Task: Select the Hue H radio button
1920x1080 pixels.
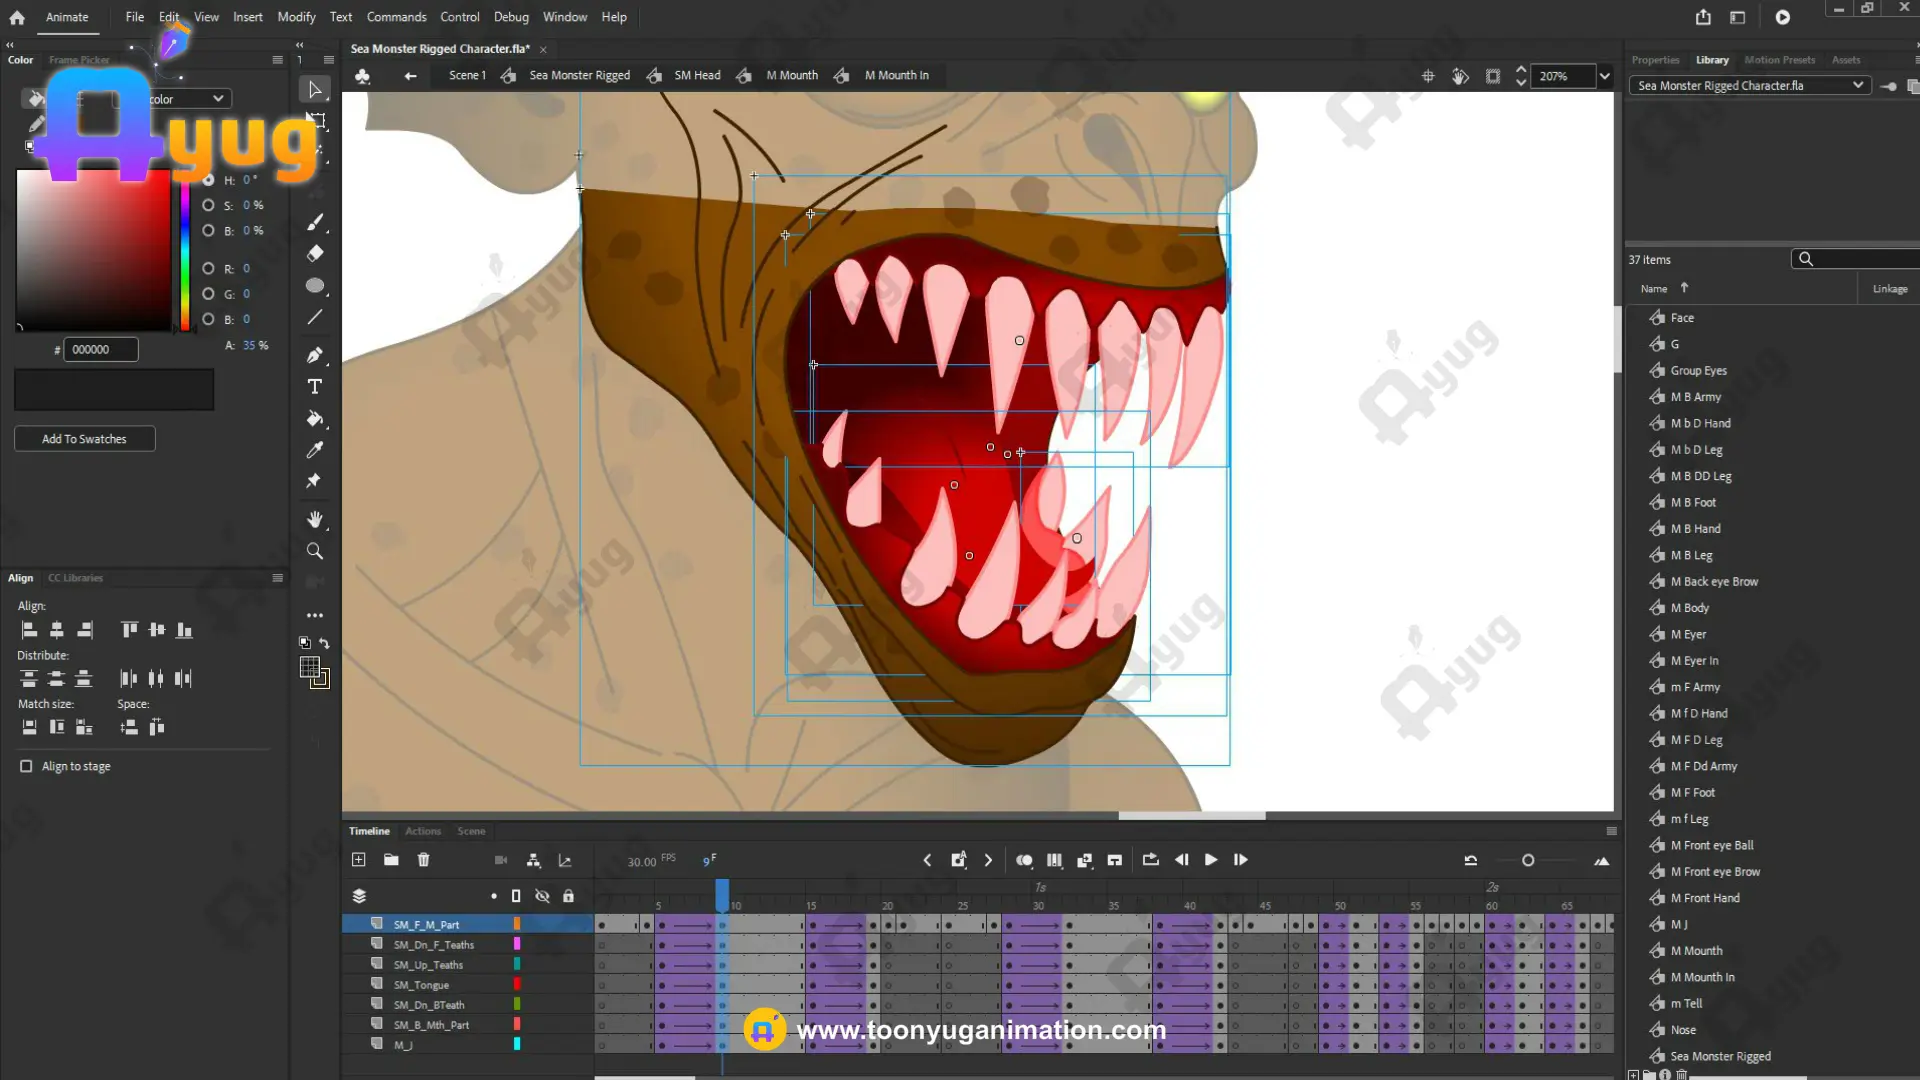Action: pos(208,180)
